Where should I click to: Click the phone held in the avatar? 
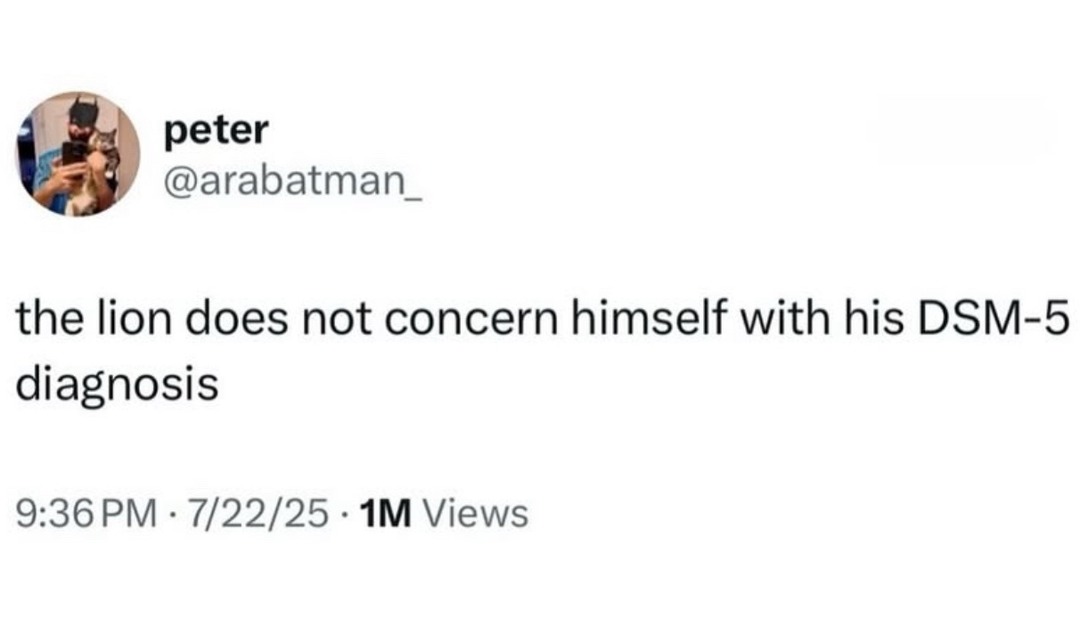(x=73, y=154)
